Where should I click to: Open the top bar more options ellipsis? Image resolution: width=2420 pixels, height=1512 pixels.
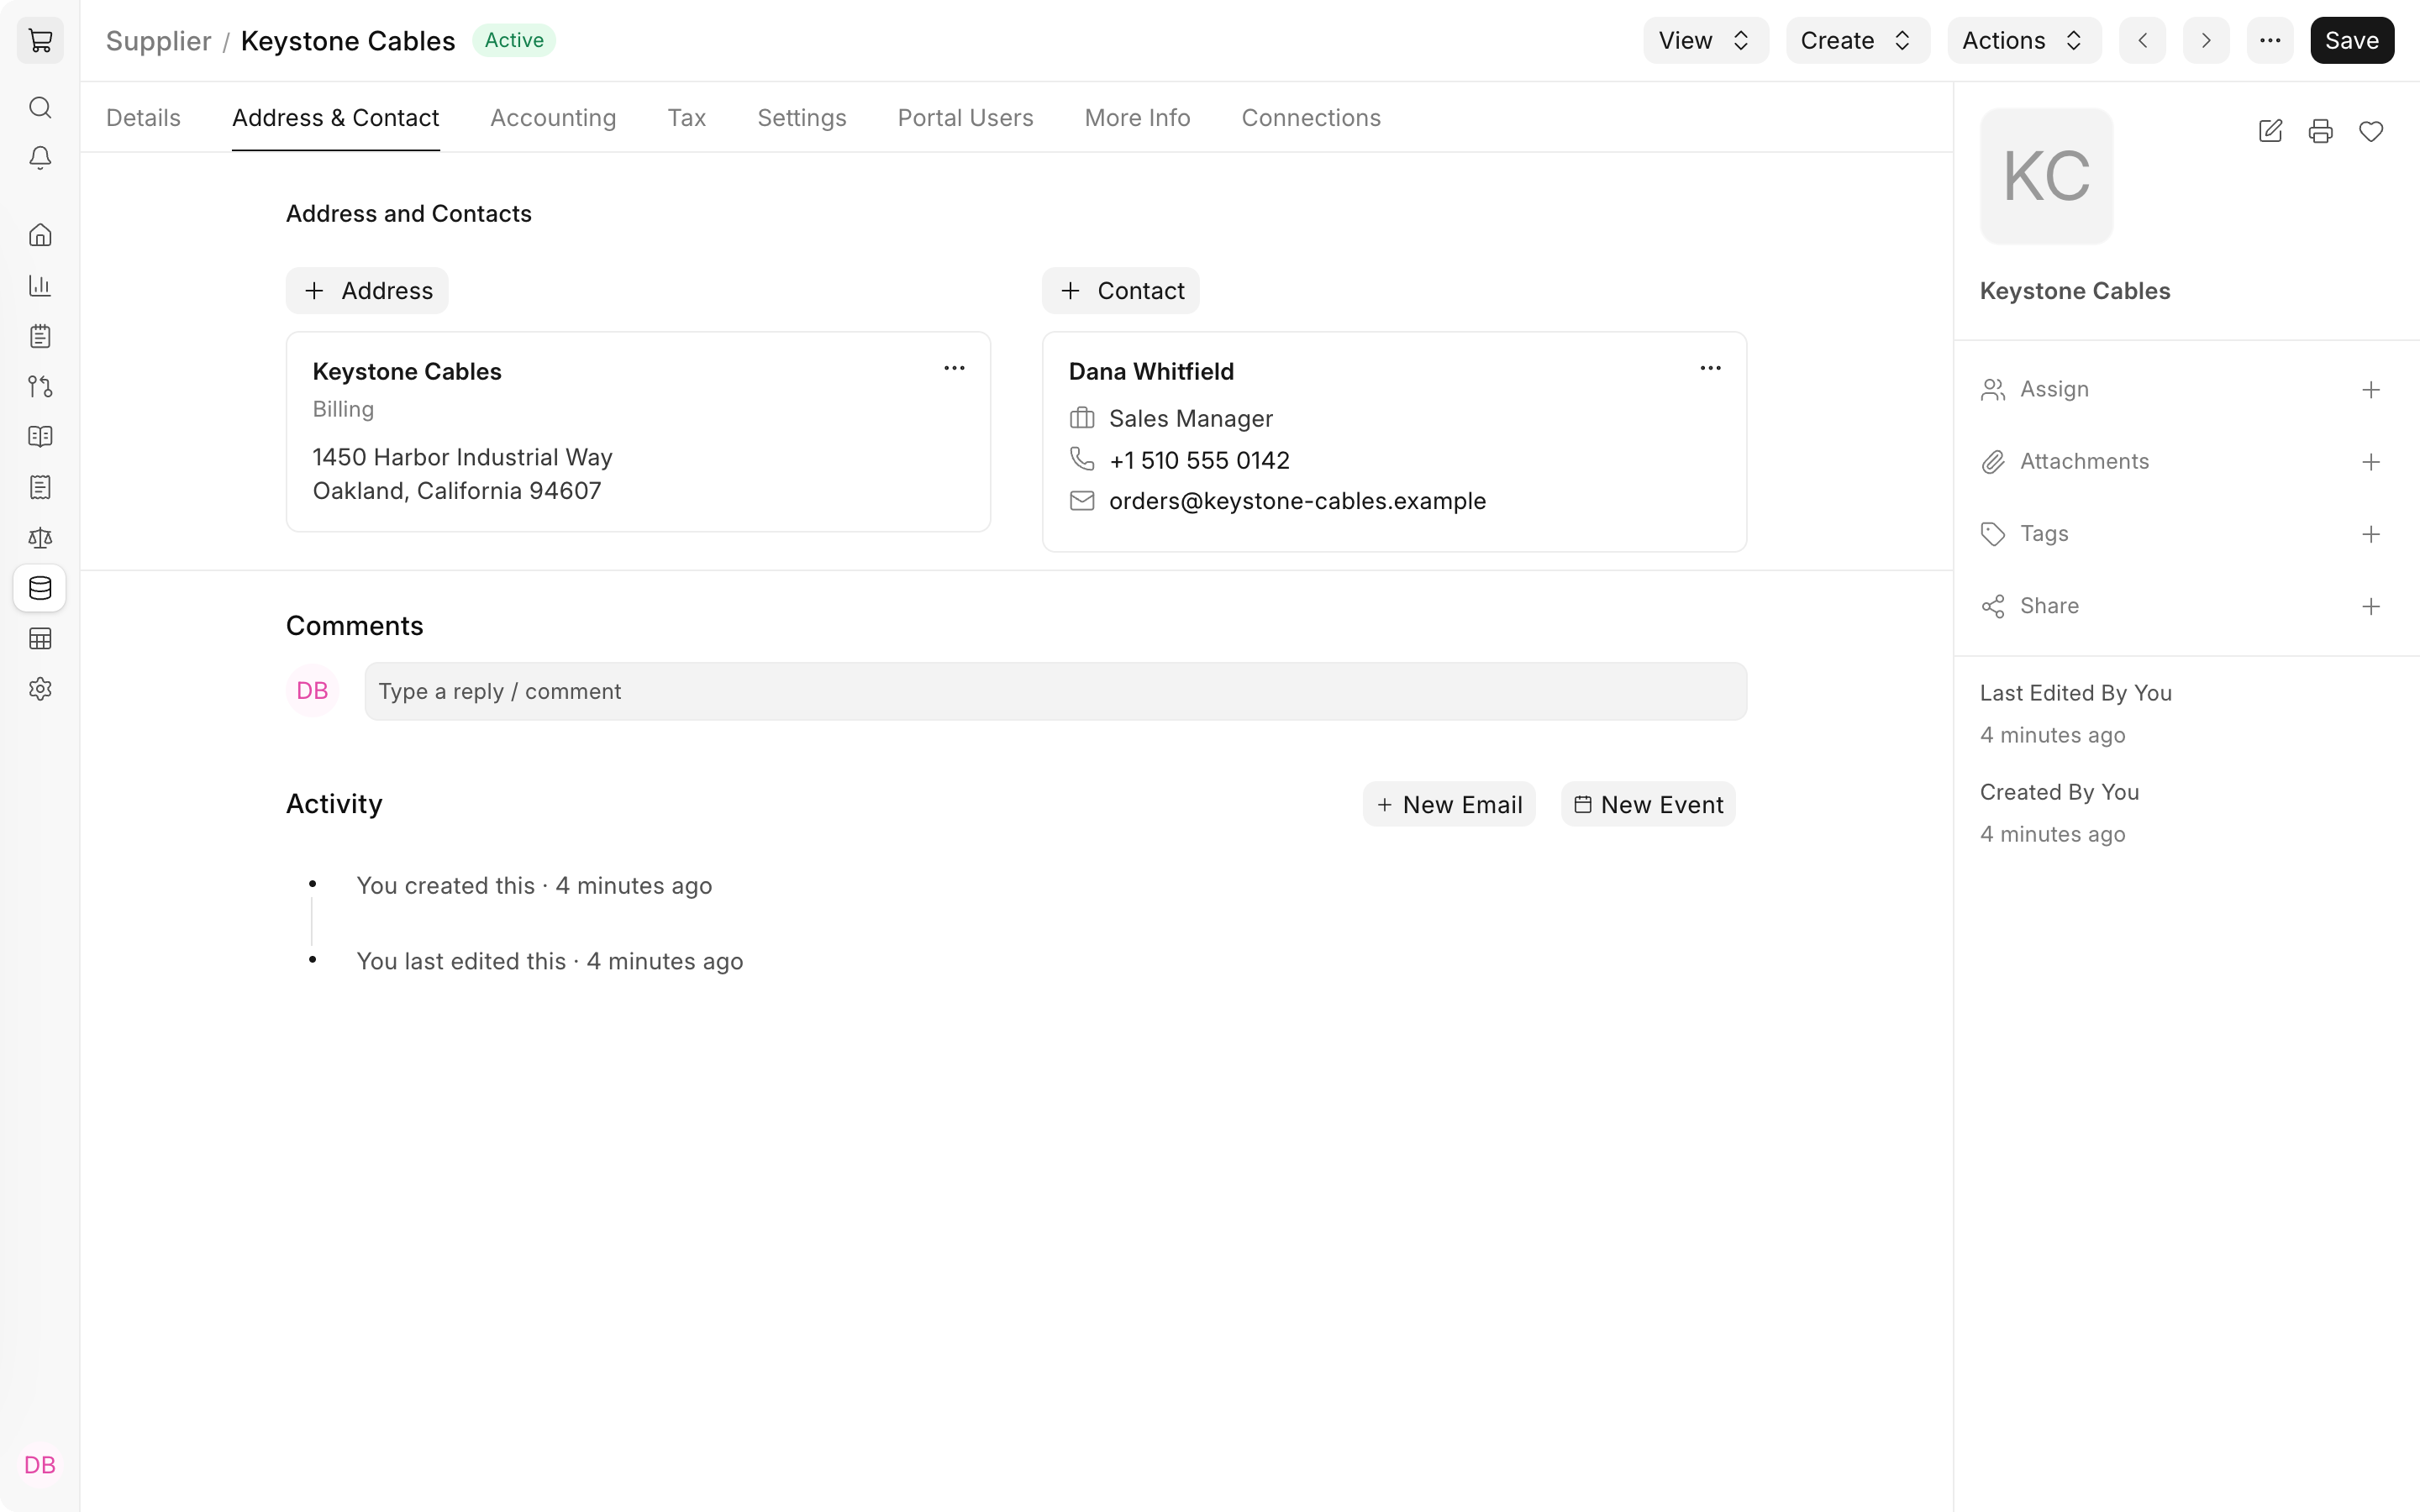[x=2270, y=41]
